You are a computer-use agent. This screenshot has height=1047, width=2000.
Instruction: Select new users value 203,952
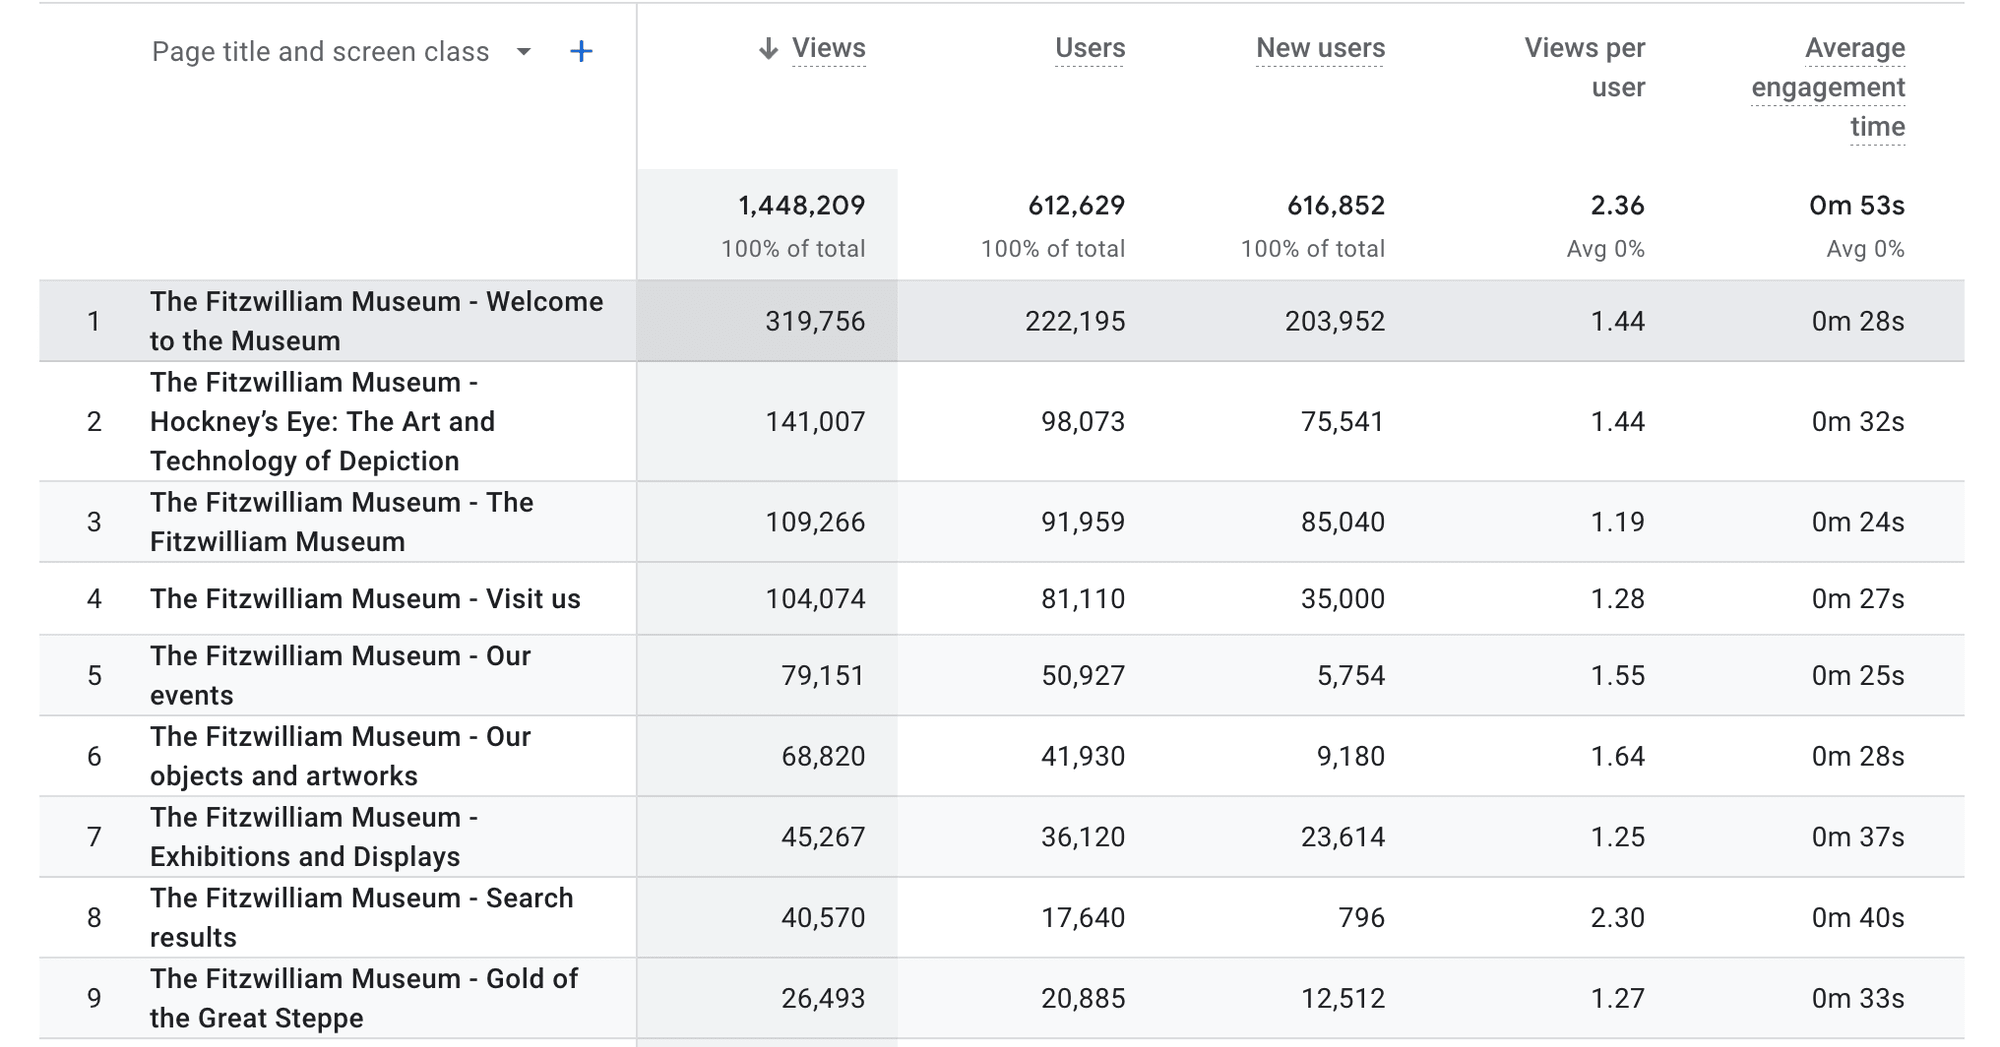pyautogui.click(x=1335, y=321)
